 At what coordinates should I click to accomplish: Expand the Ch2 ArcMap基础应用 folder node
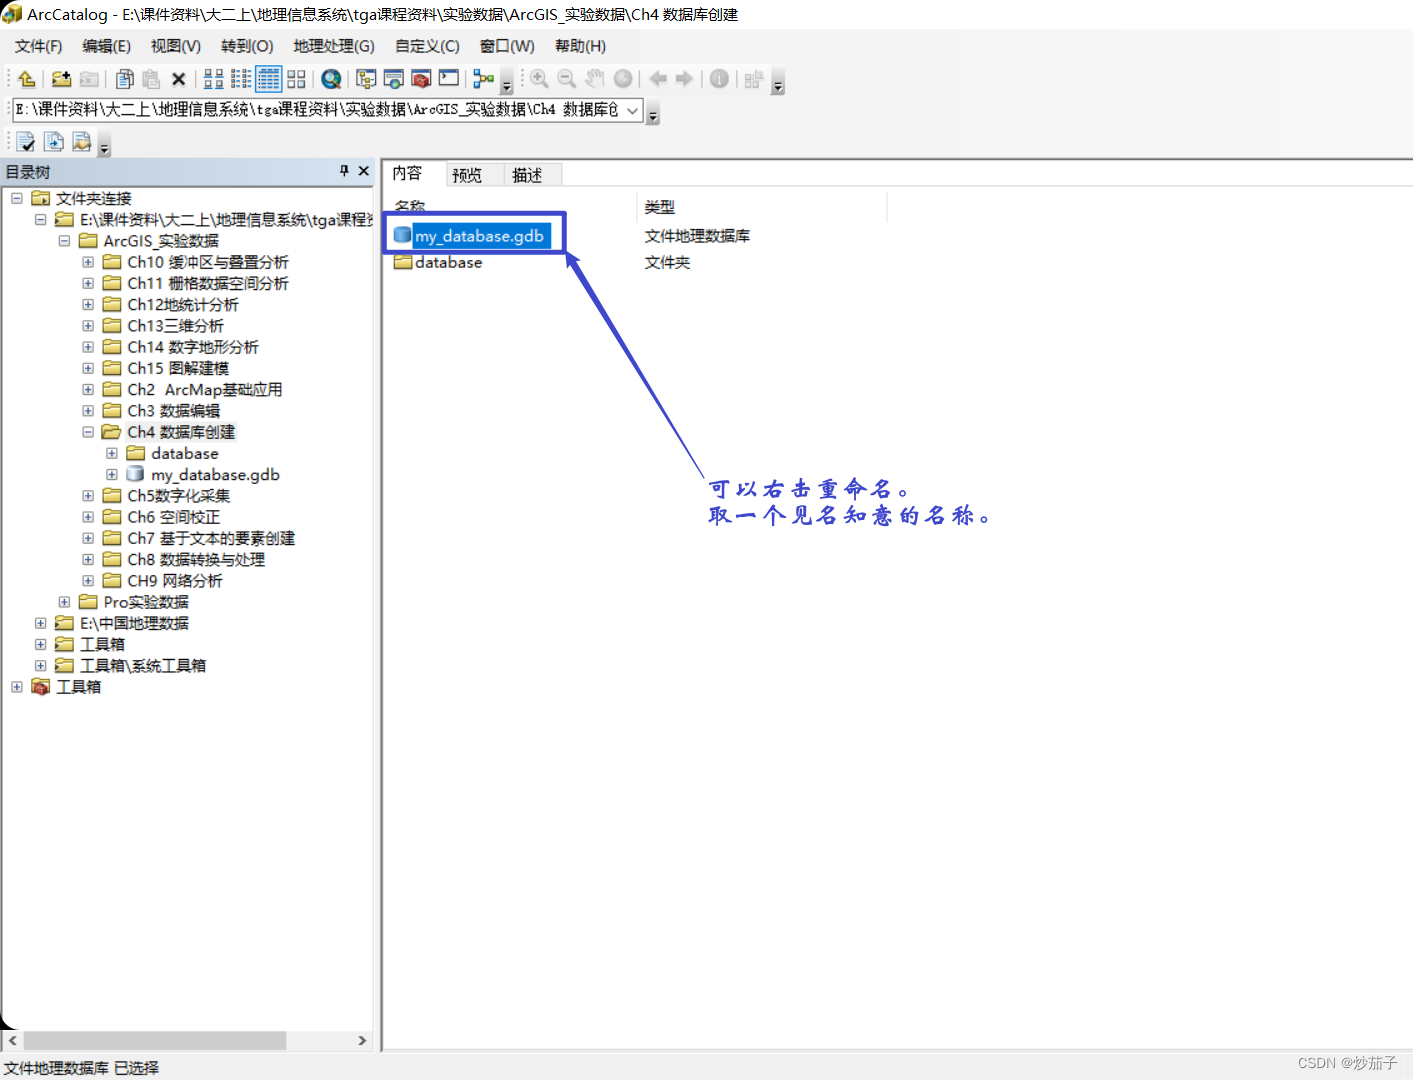(x=88, y=389)
